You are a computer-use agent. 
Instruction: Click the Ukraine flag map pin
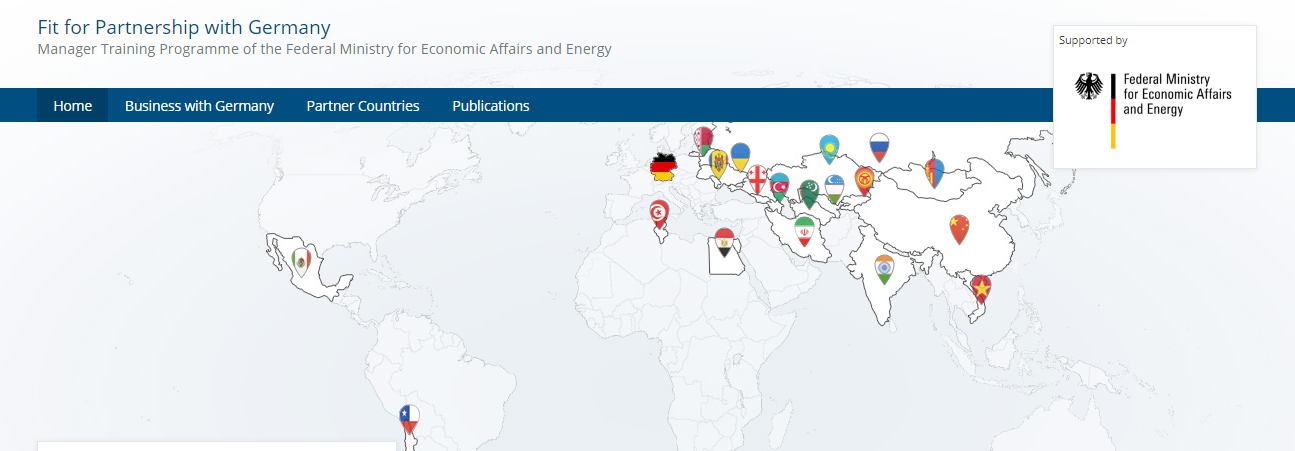(741, 155)
